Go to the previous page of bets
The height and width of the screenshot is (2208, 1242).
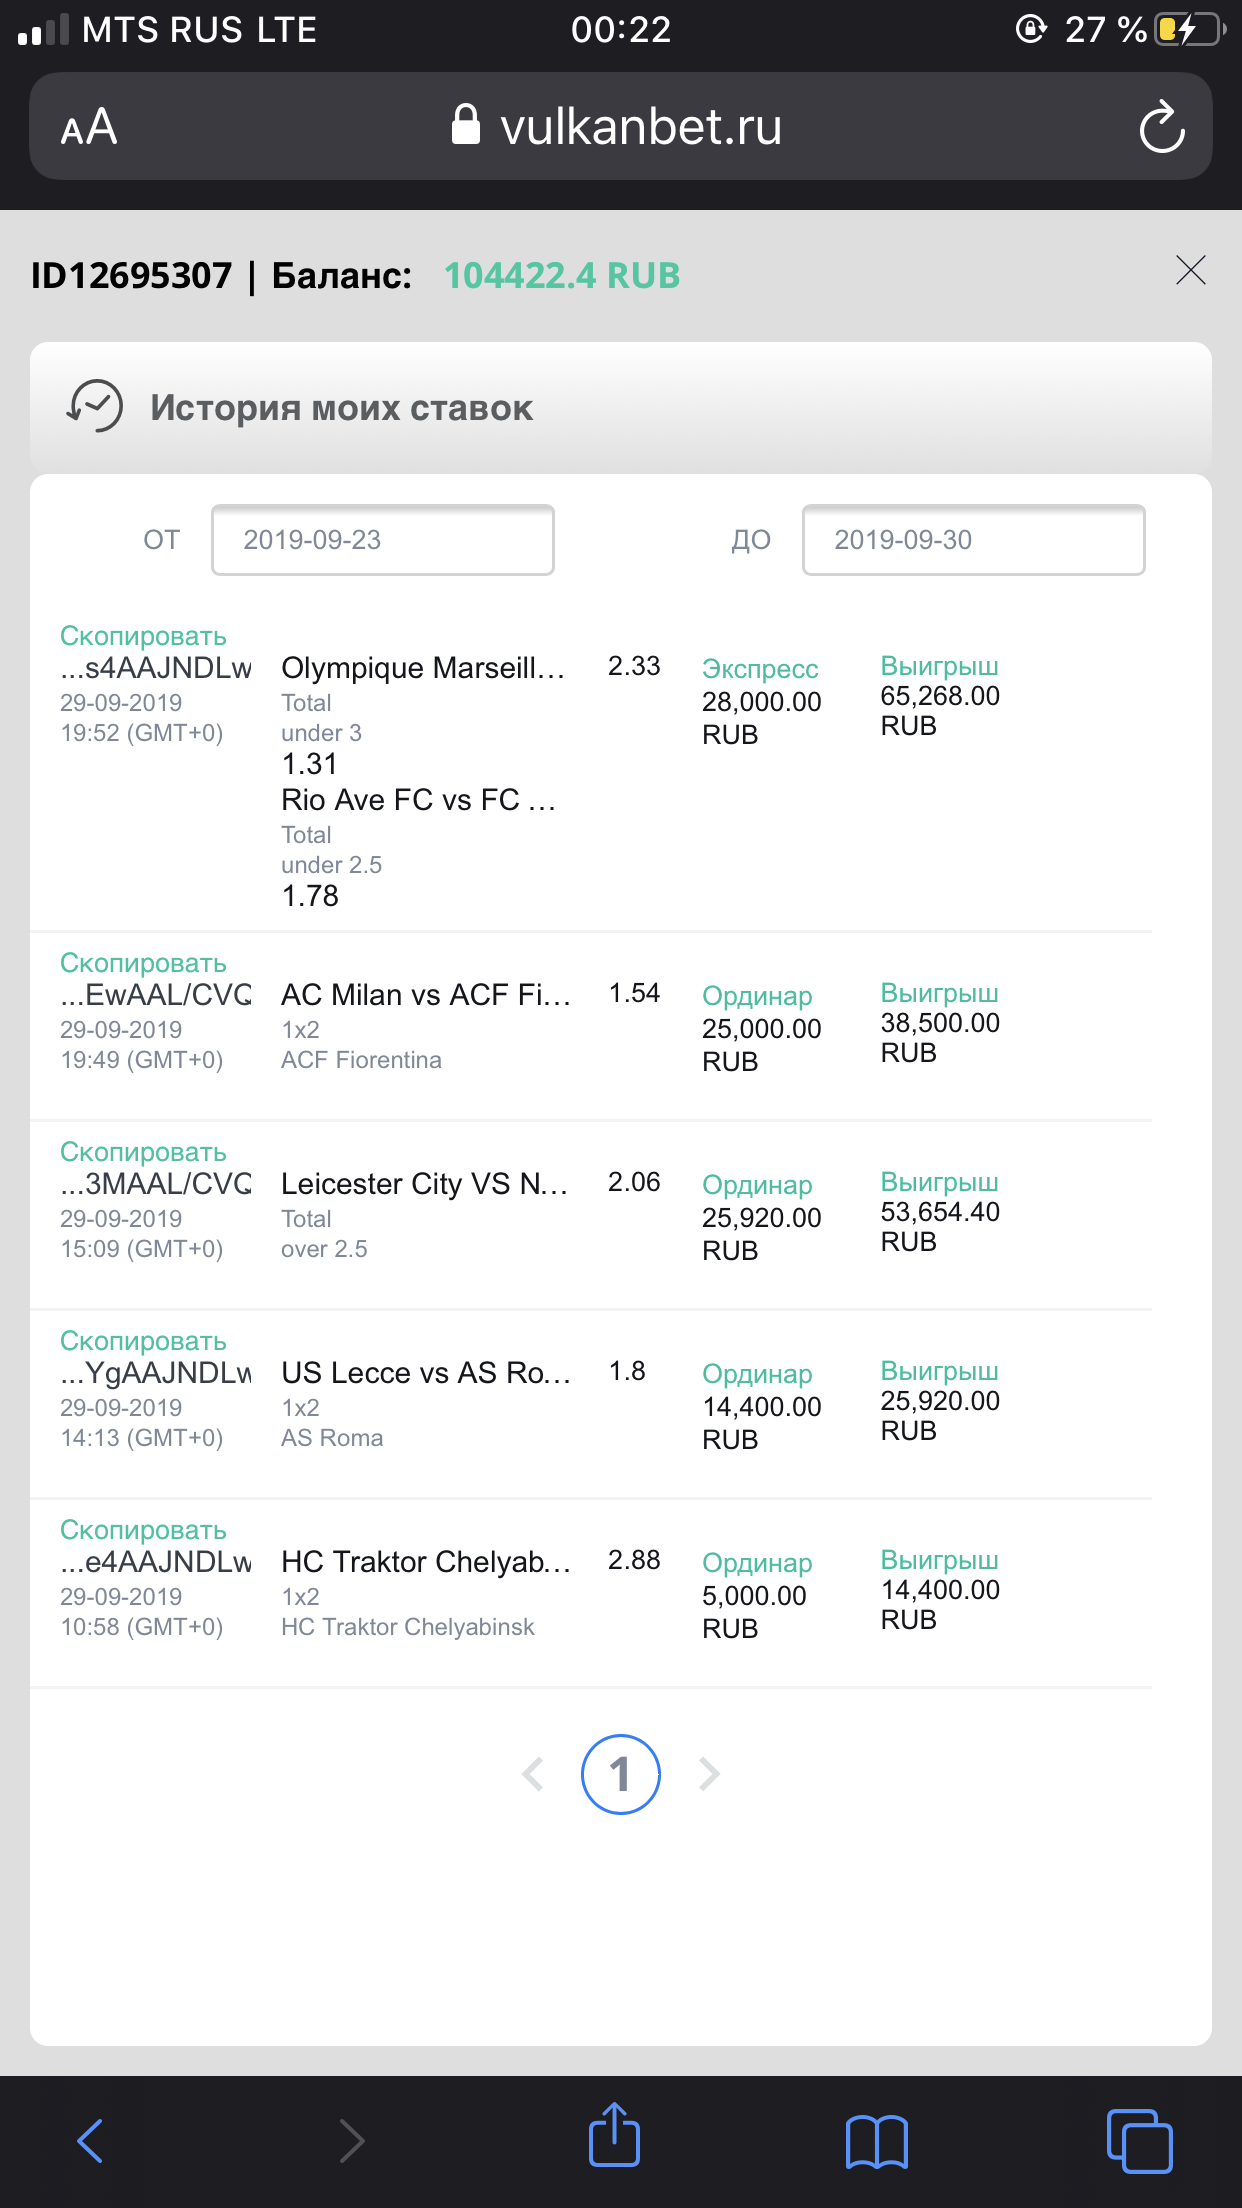(x=533, y=1774)
